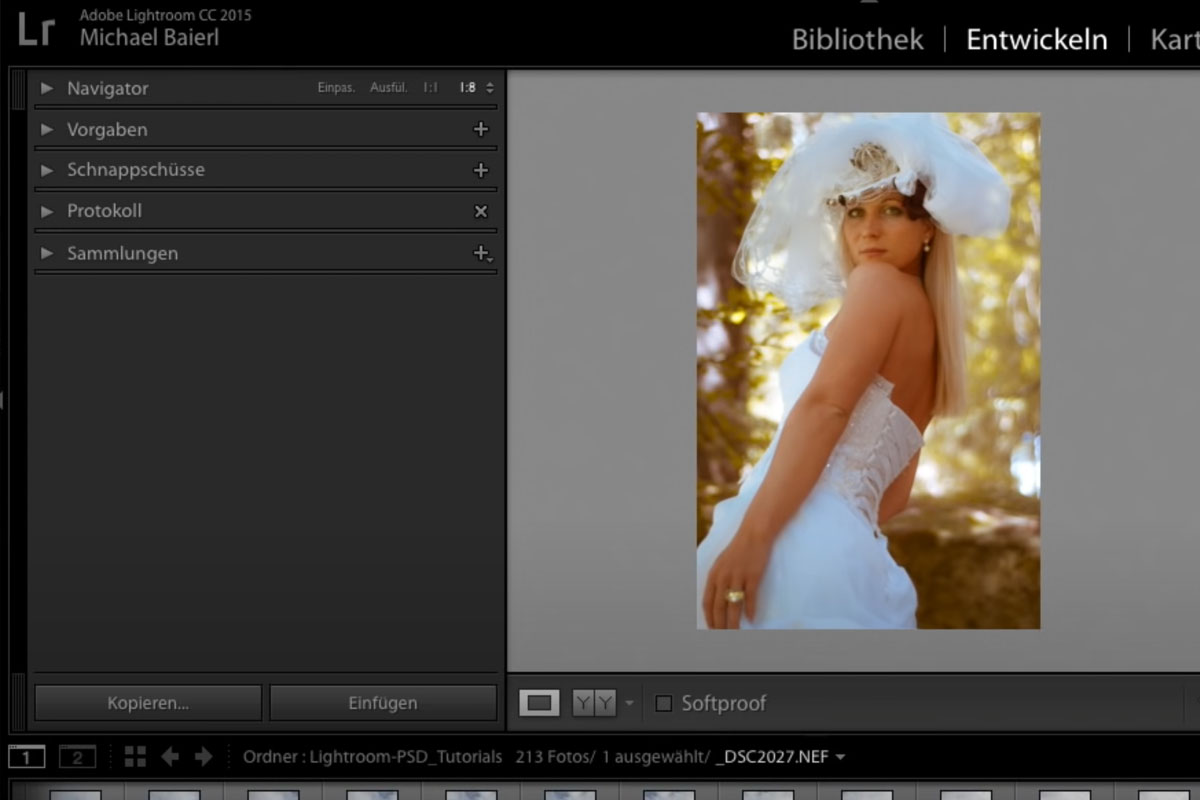This screenshot has height=800, width=1200.
Task: Switch to Entwickeln module
Action: (1037, 39)
